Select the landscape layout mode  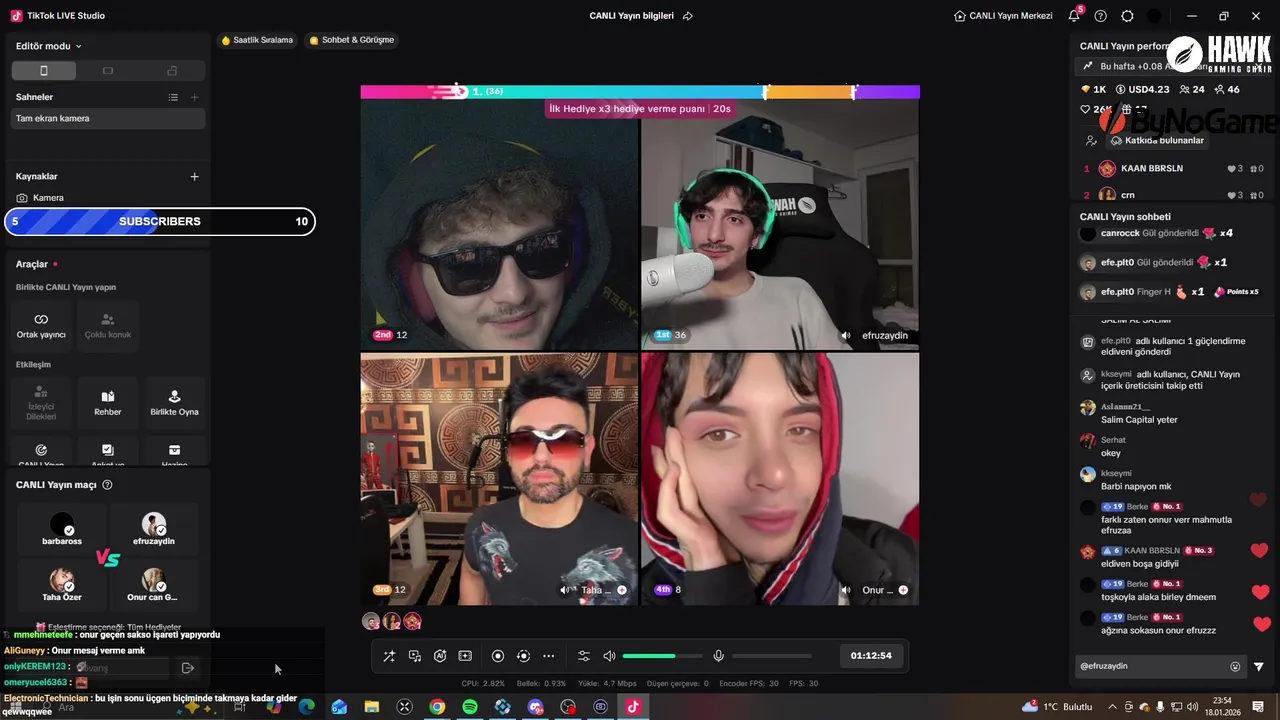[x=108, y=71]
